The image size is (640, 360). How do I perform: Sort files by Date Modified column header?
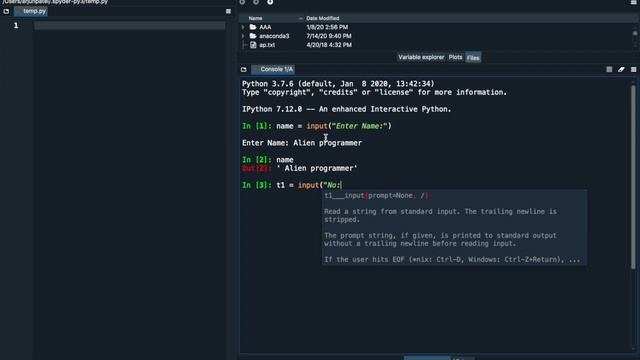(322, 18)
